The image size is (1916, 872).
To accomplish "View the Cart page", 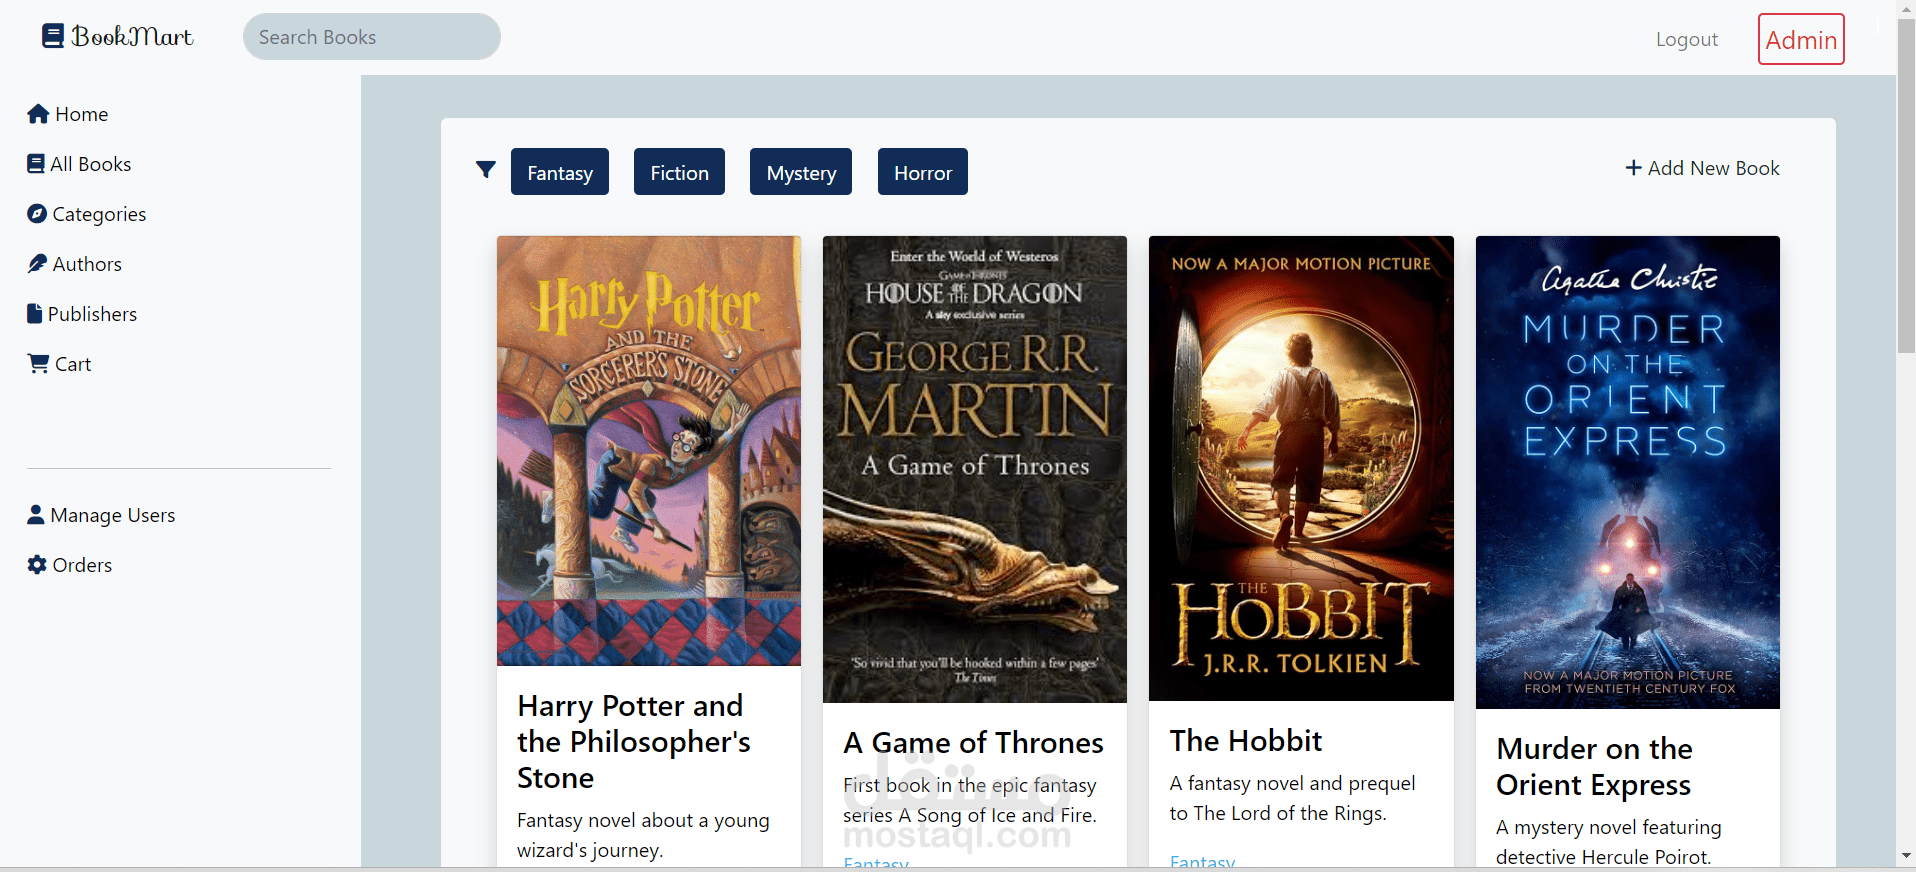I will tap(59, 364).
